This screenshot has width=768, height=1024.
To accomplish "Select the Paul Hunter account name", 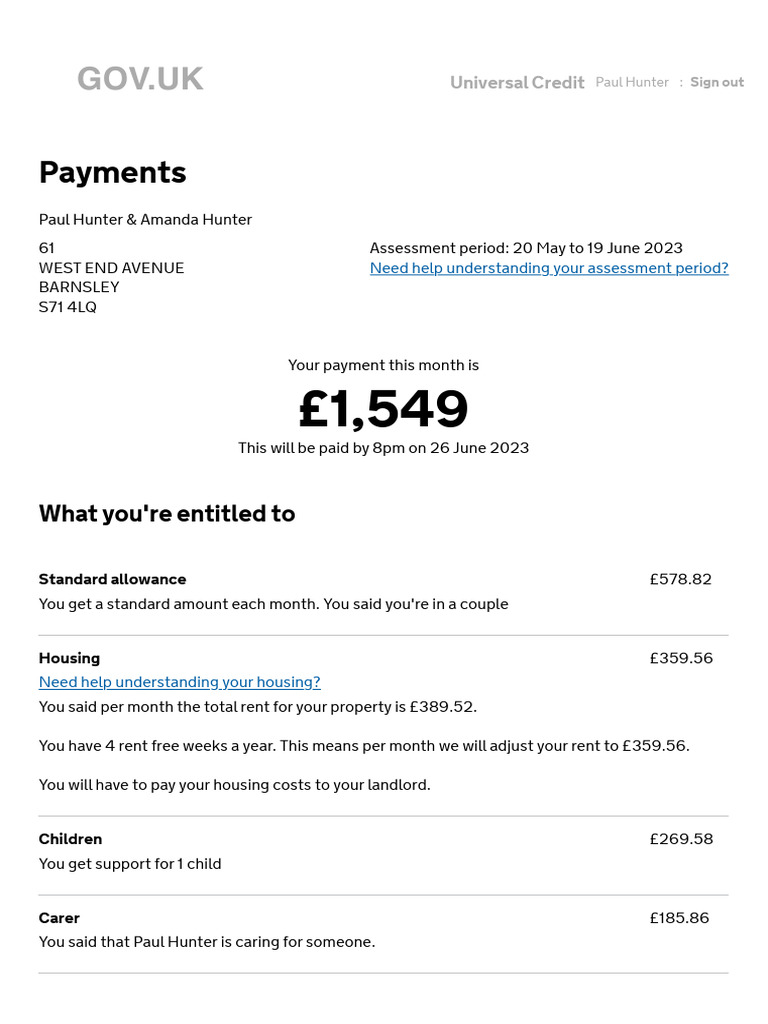I will click(x=632, y=82).
